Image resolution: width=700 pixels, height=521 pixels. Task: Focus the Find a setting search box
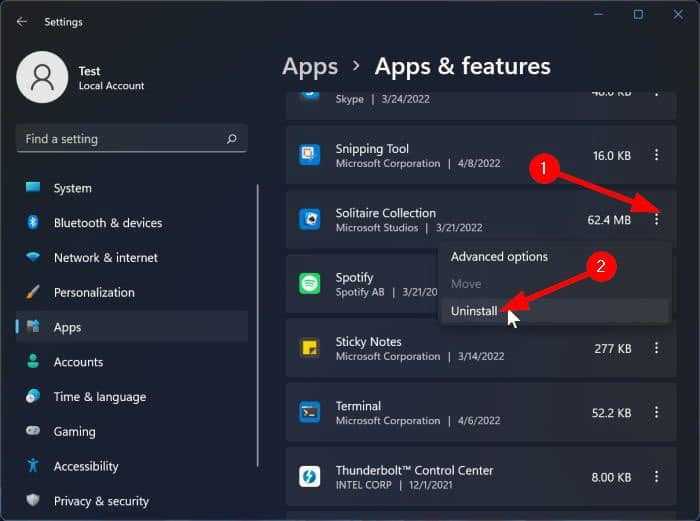[x=132, y=139]
